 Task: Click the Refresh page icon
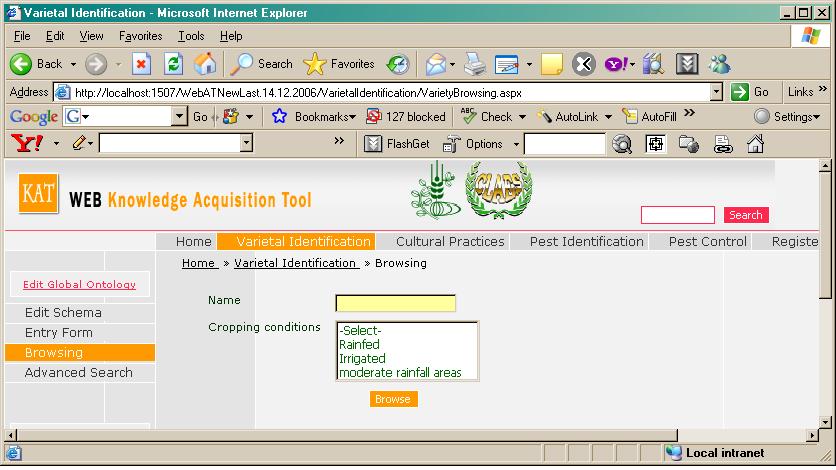[x=173, y=64]
